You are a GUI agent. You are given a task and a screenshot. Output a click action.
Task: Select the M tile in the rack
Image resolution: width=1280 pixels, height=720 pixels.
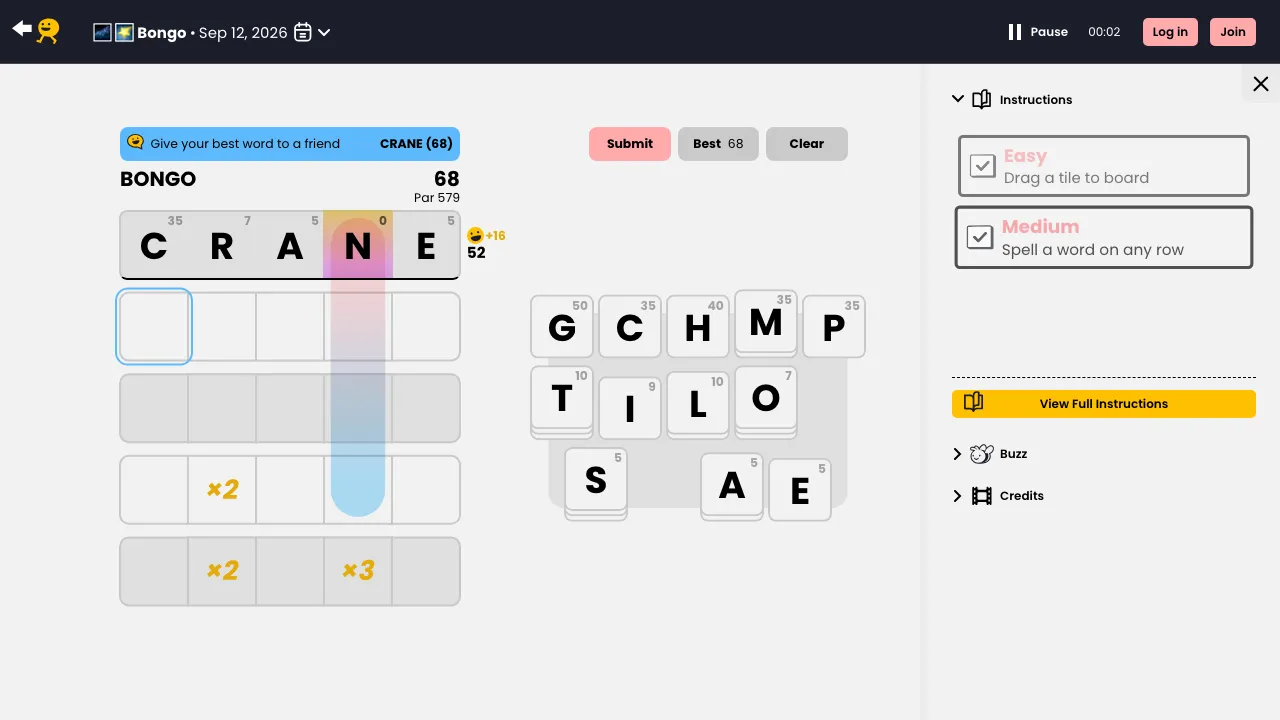tap(766, 321)
